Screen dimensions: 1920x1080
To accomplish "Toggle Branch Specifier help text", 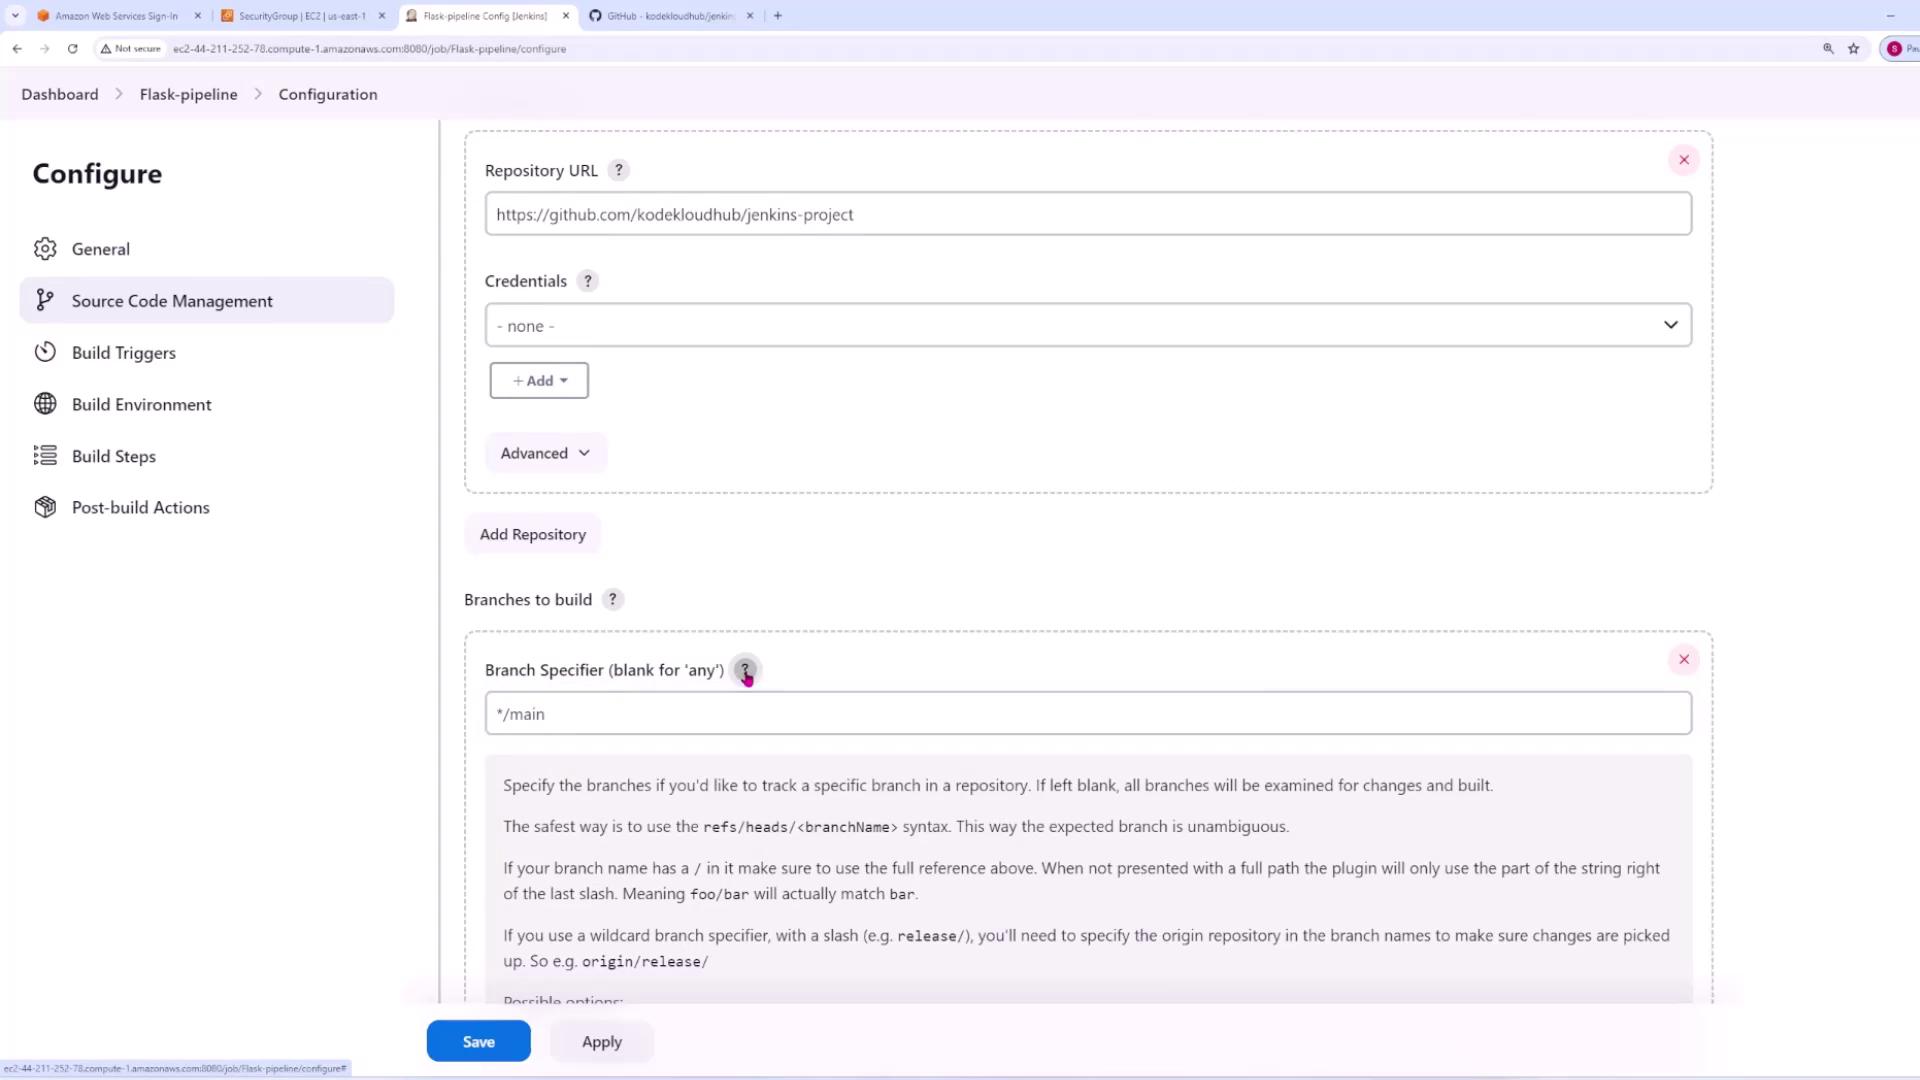I will point(745,670).
